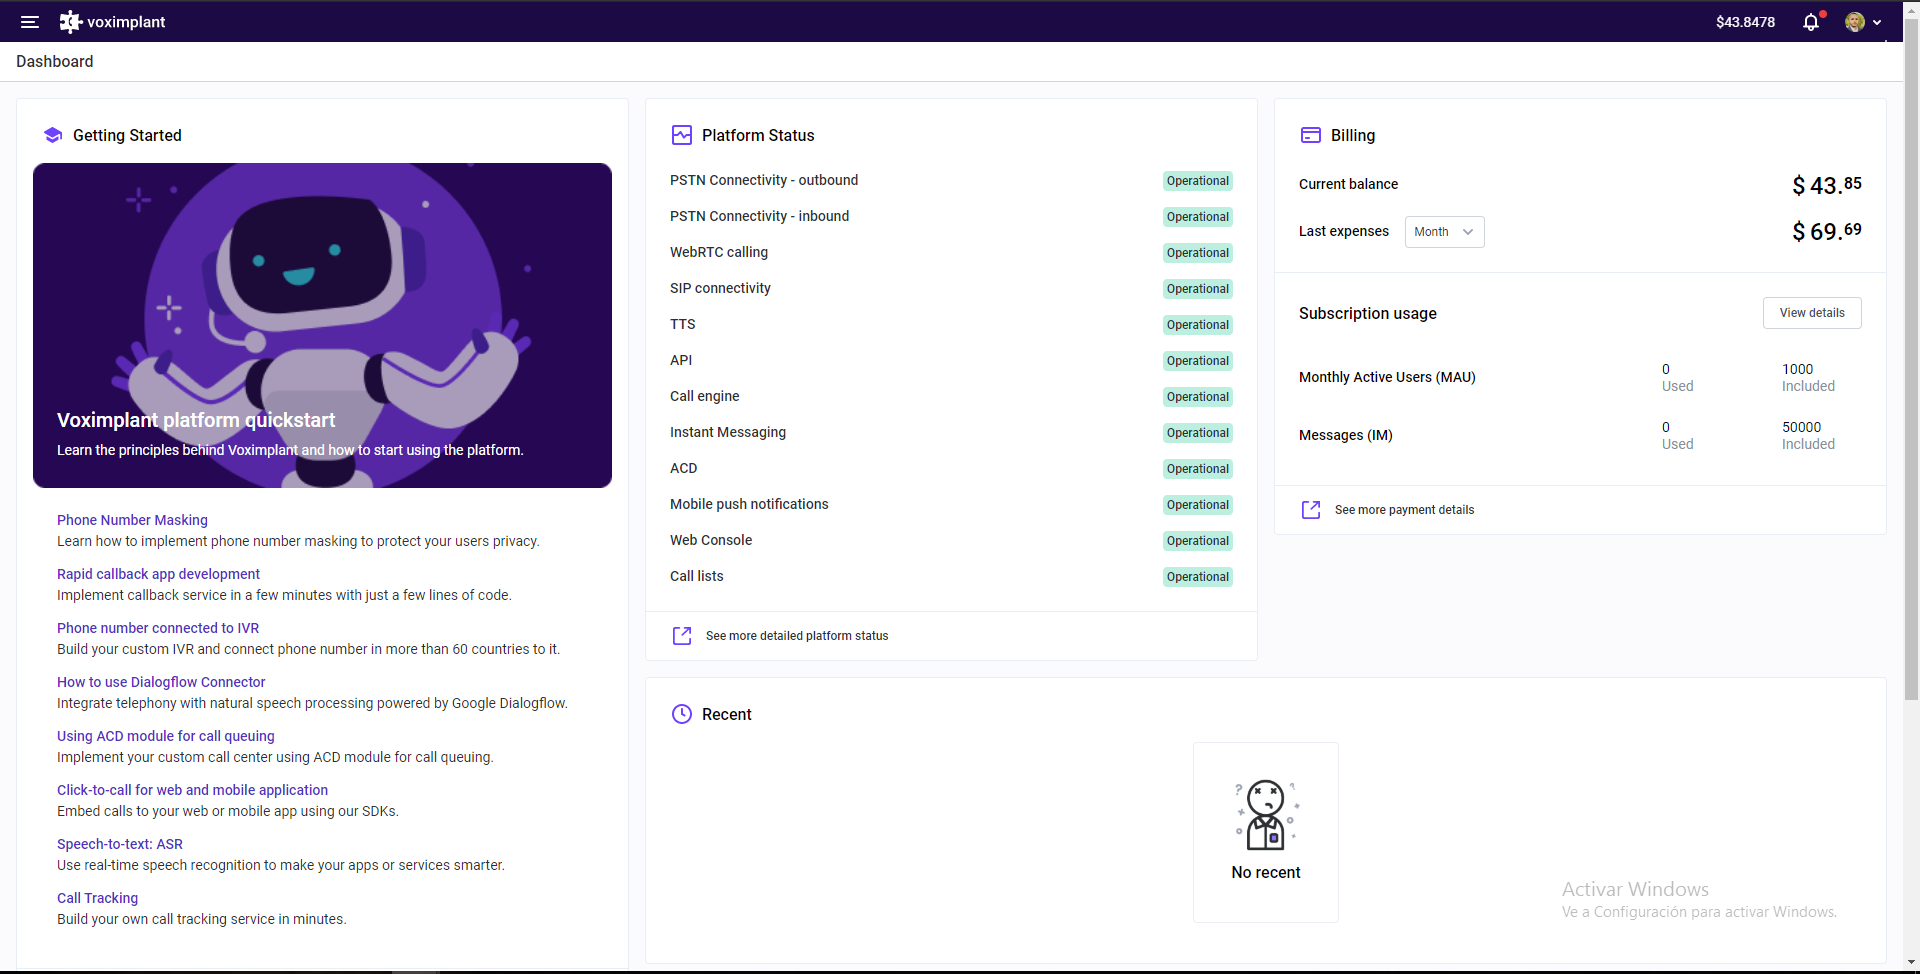
Task: Click the scrollbar down arrow
Action: [1911, 964]
